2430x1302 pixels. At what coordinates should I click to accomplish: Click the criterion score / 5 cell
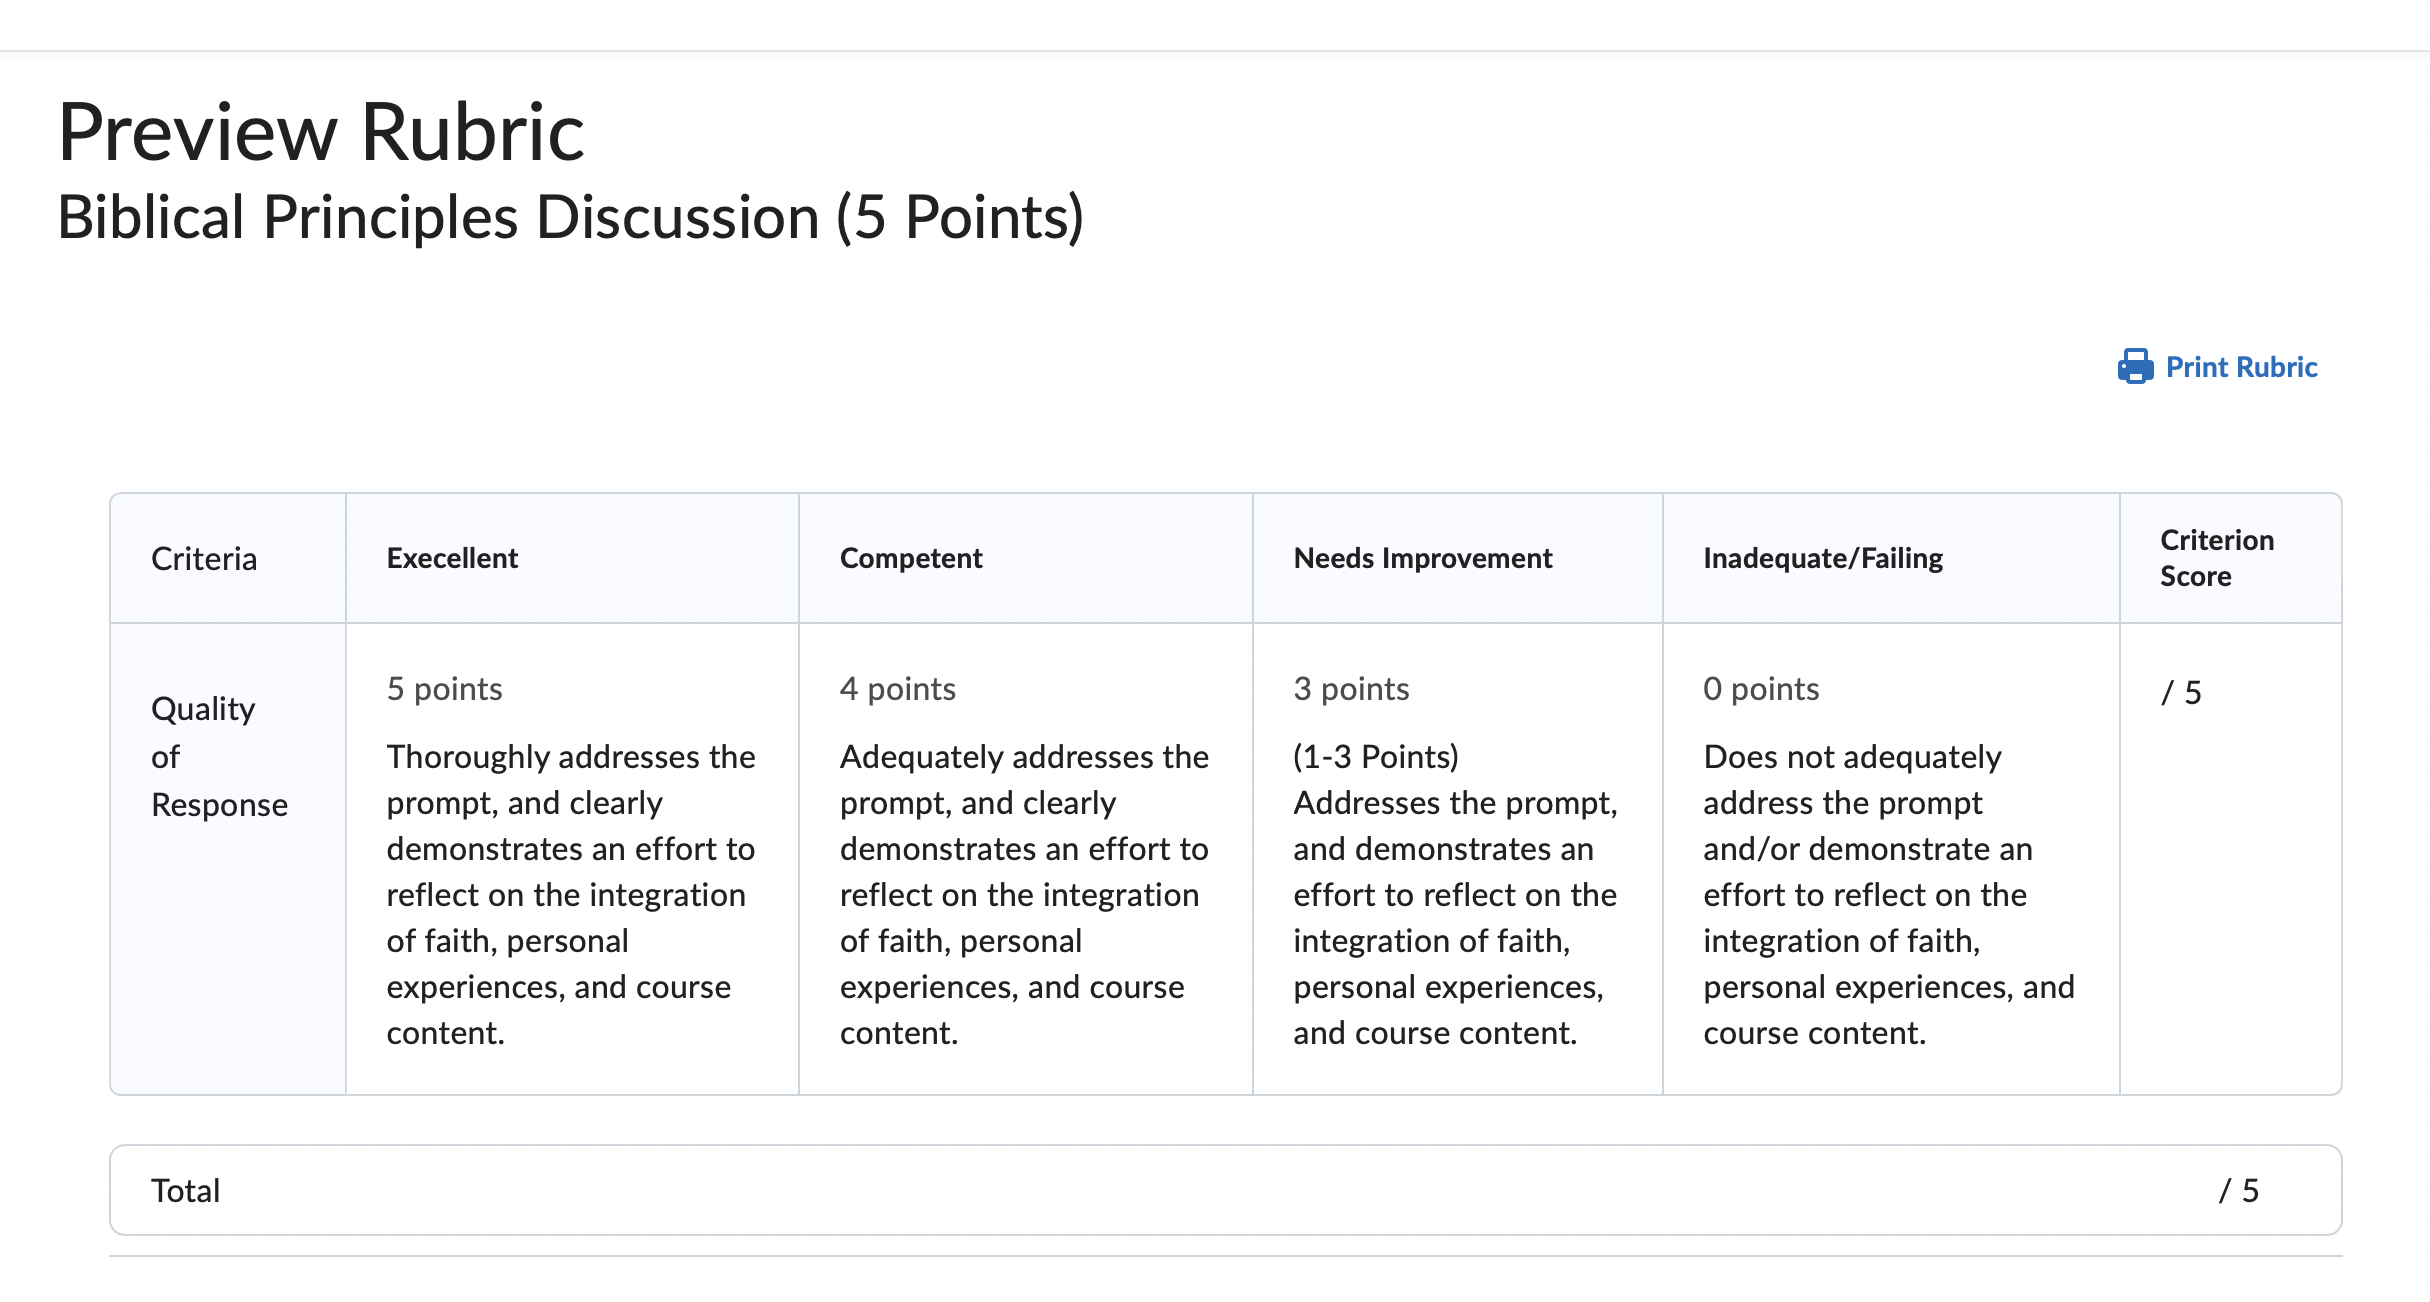pyautogui.click(x=2182, y=692)
